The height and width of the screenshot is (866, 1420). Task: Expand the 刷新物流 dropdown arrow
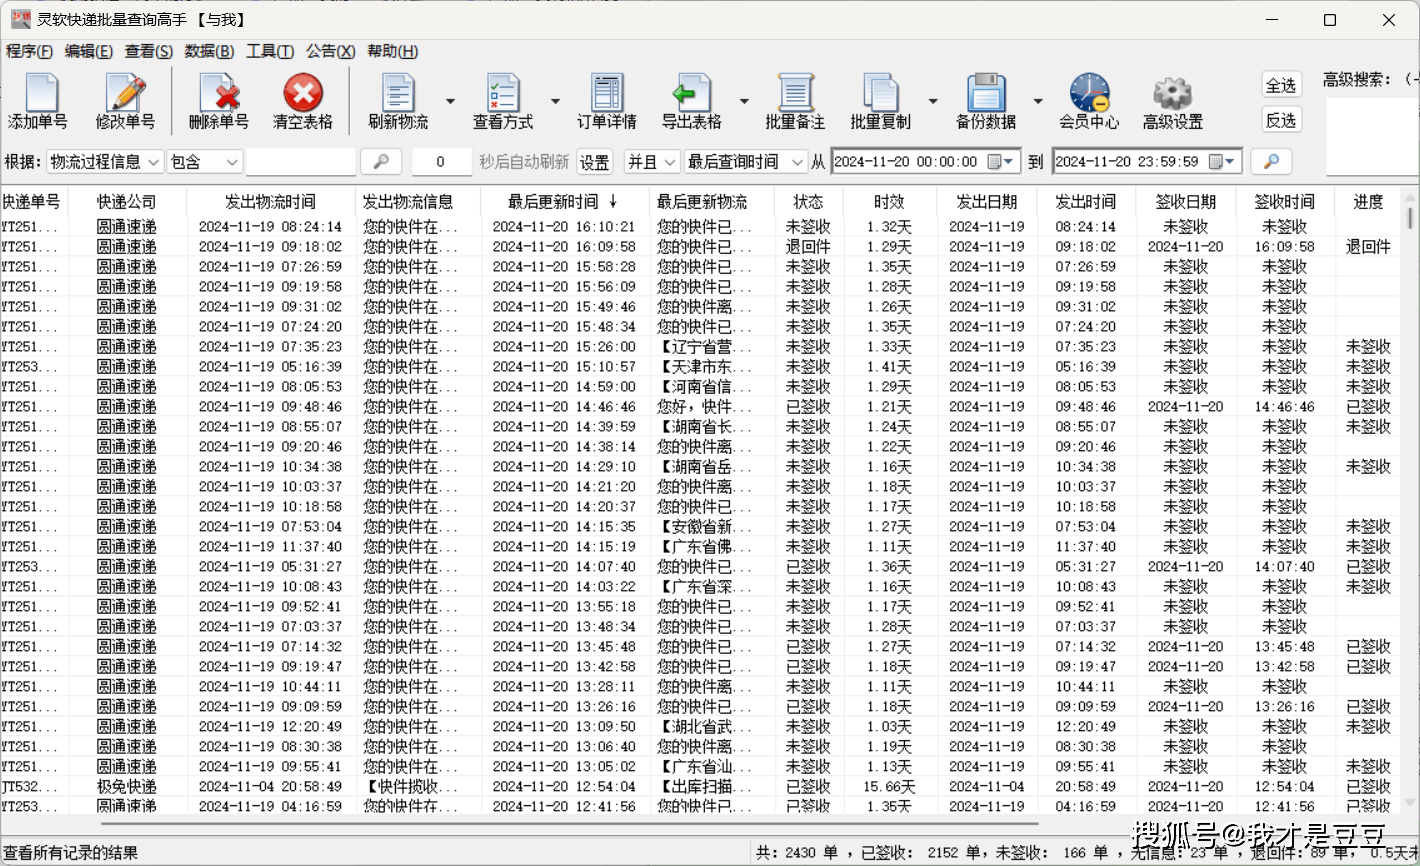pos(450,101)
